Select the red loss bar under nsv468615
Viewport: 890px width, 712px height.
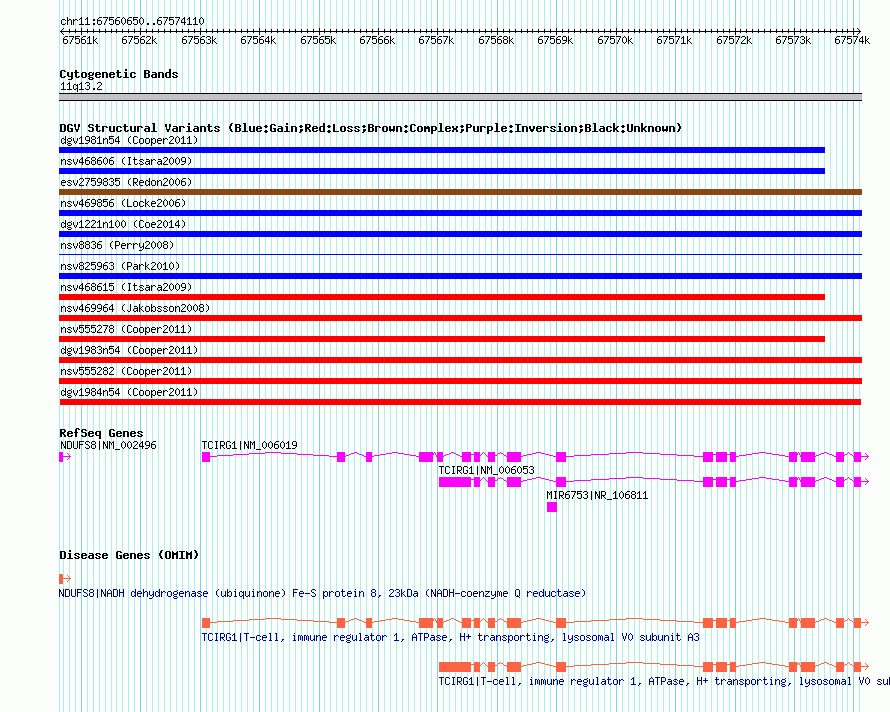(x=442, y=298)
